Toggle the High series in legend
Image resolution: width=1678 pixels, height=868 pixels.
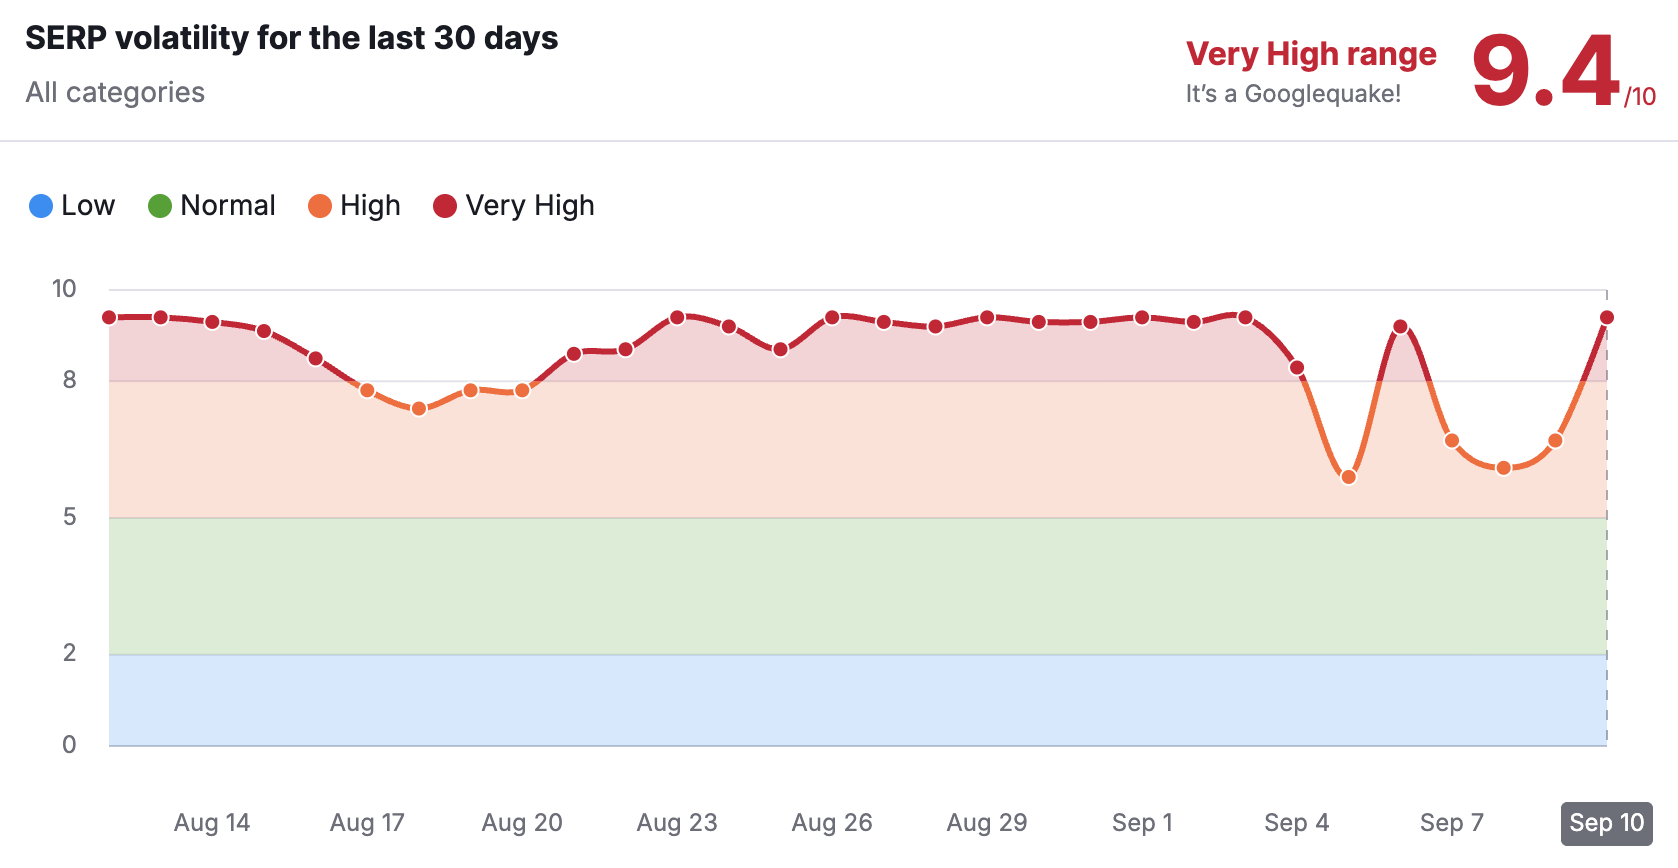pos(355,206)
